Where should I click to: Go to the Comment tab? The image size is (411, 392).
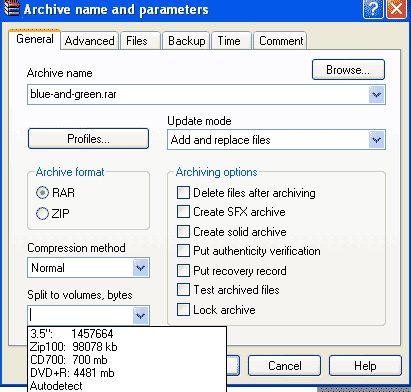coord(280,41)
